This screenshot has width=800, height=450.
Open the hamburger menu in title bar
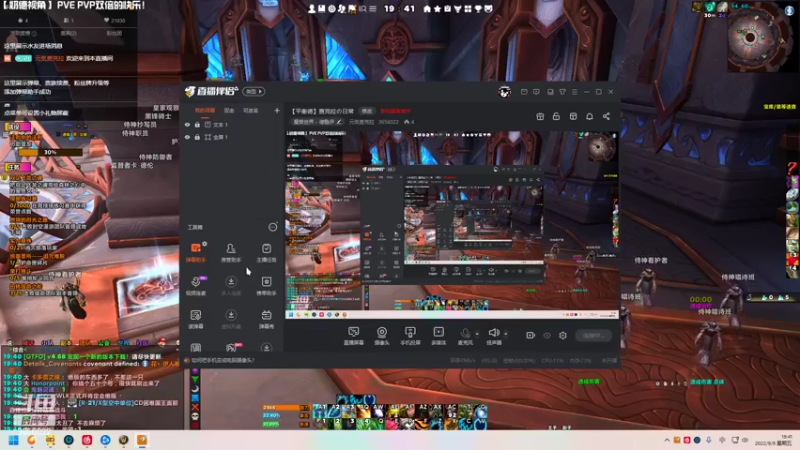tap(574, 92)
